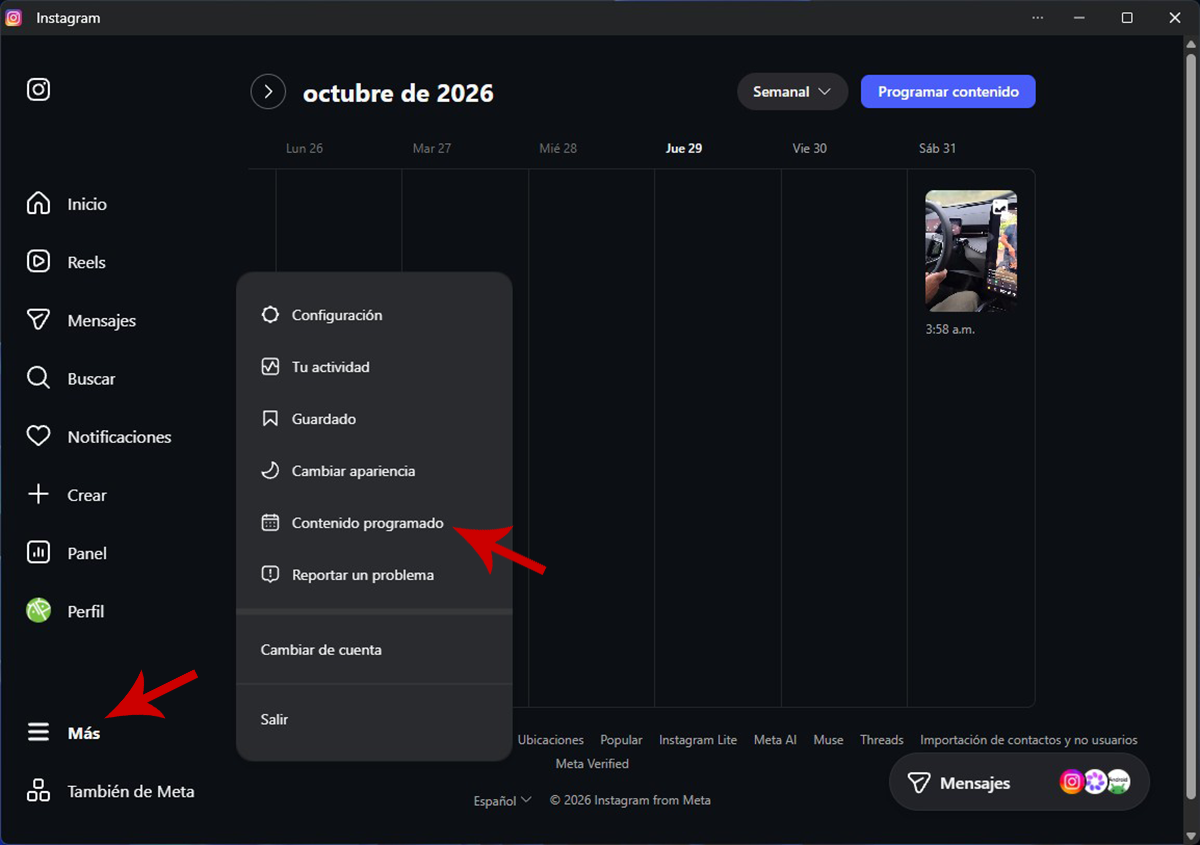Click the Mar 27 day header
The image size is (1200, 845).
click(x=431, y=148)
